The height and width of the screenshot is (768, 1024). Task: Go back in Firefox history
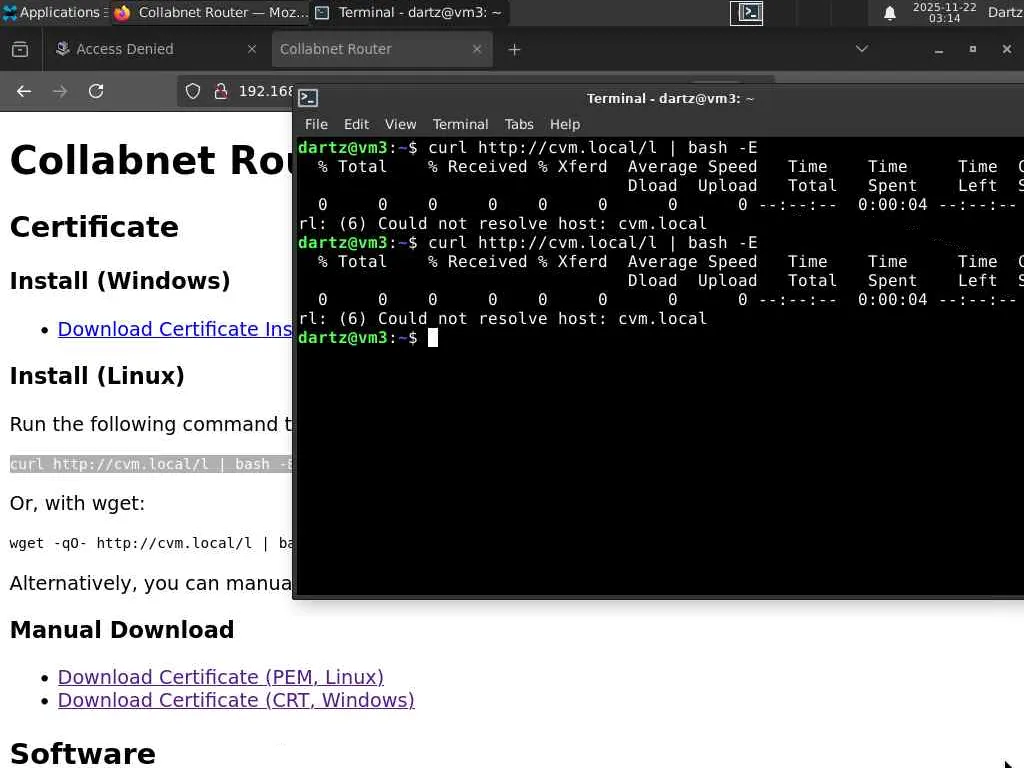(x=24, y=91)
